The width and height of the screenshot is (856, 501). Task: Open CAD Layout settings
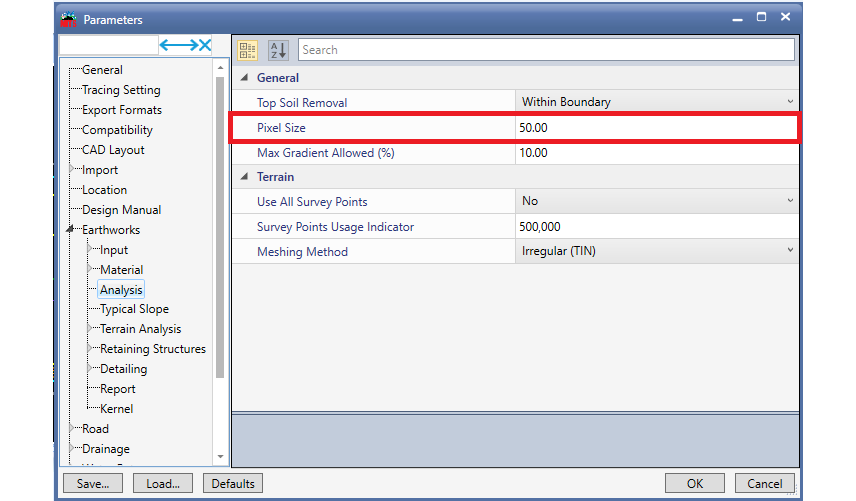pyautogui.click(x=113, y=150)
